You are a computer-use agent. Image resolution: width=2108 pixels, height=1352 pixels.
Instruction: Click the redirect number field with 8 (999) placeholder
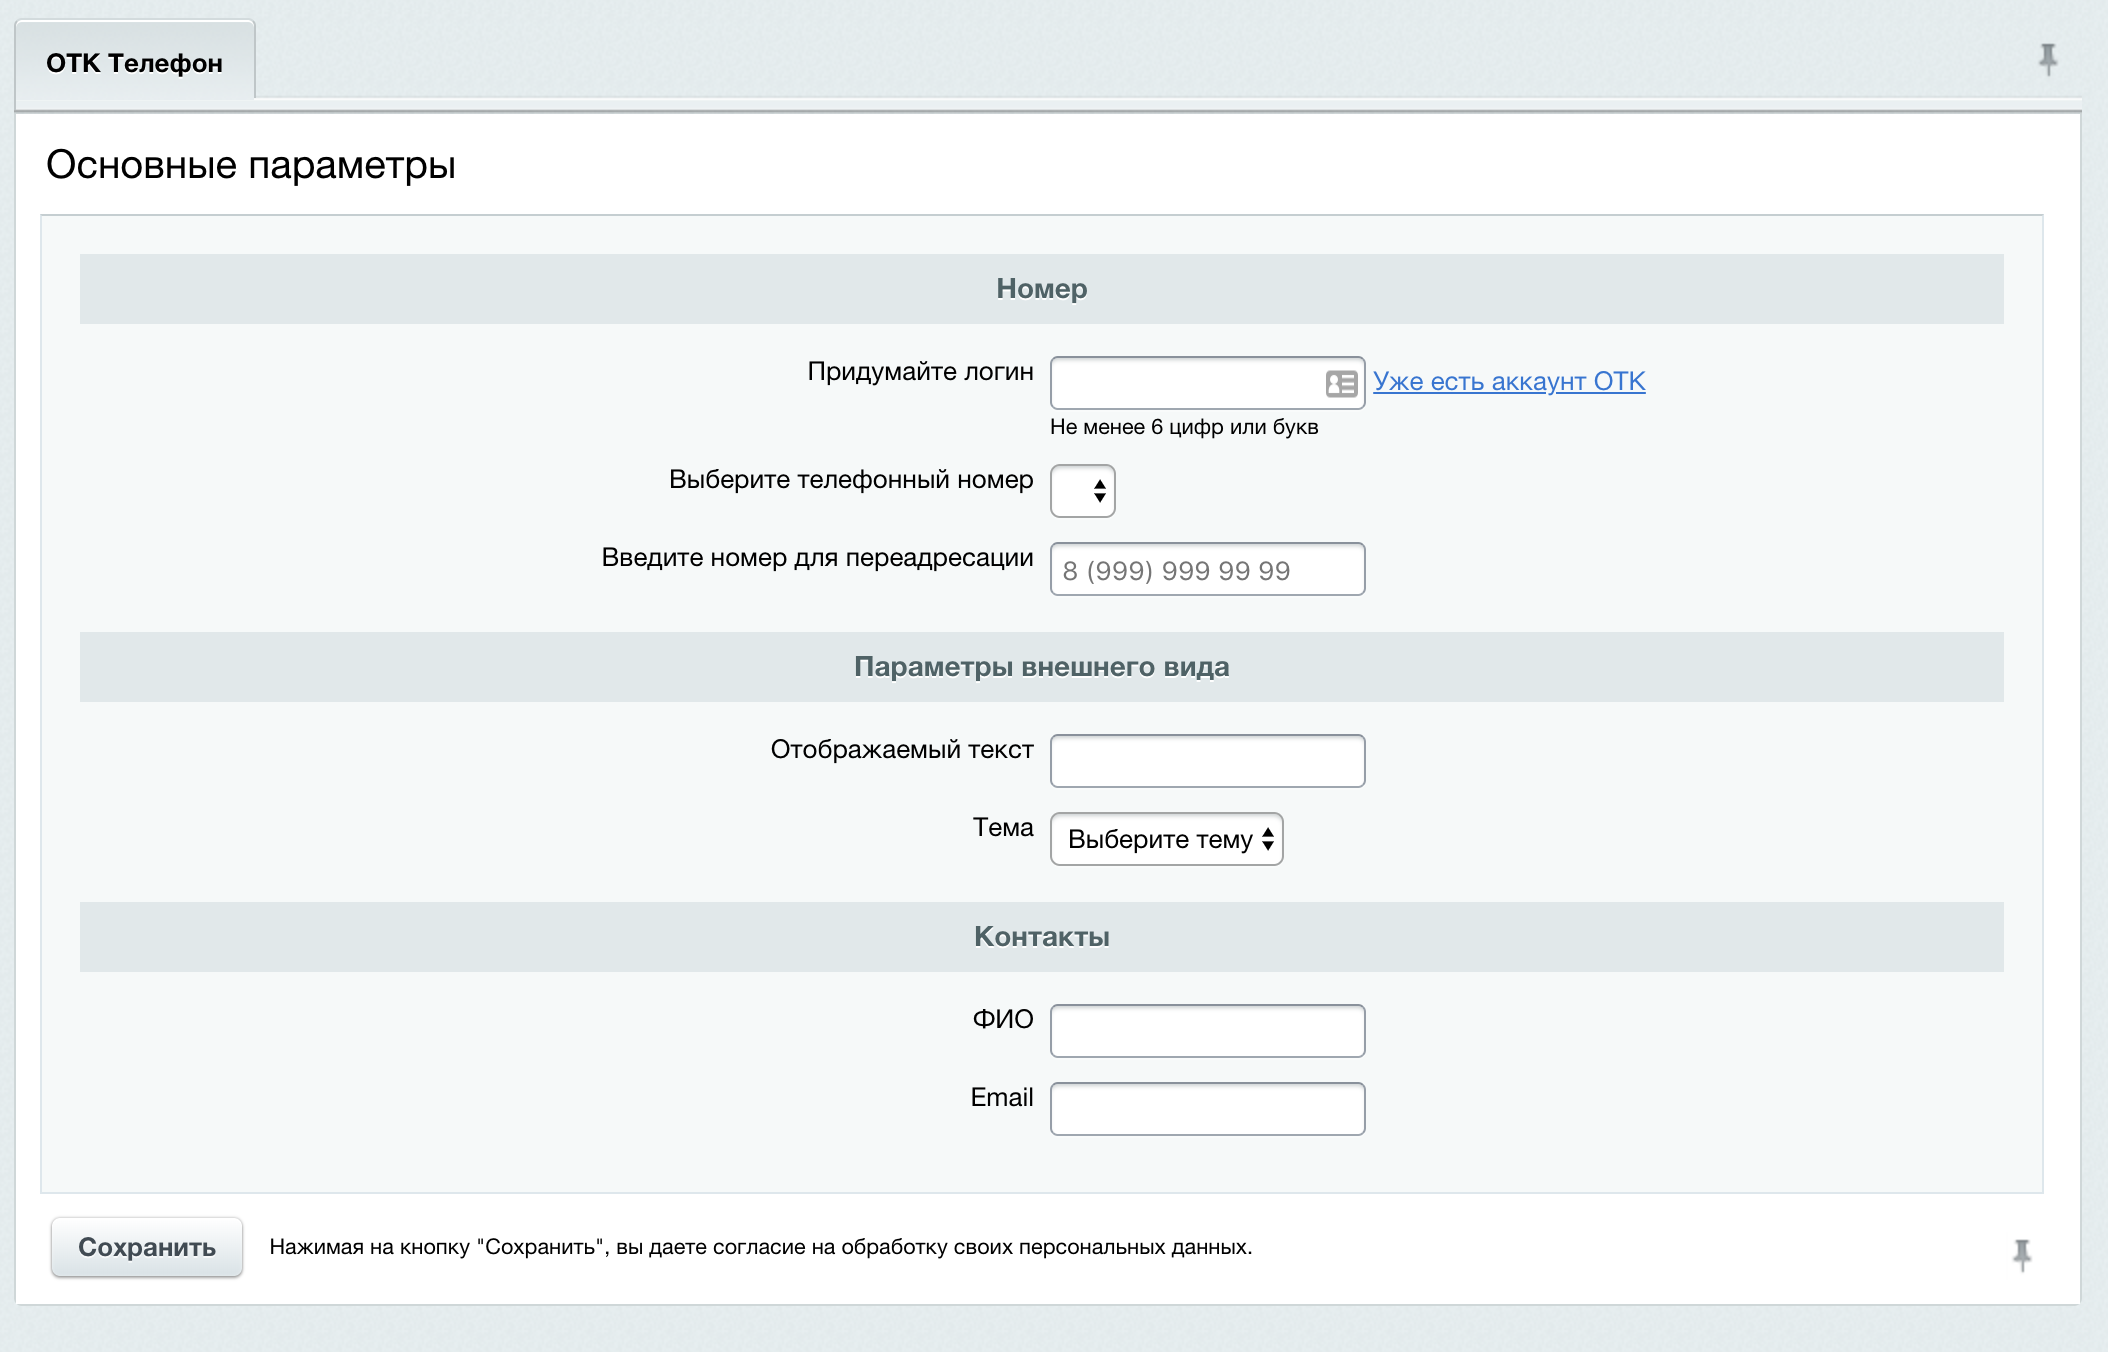coord(1207,570)
